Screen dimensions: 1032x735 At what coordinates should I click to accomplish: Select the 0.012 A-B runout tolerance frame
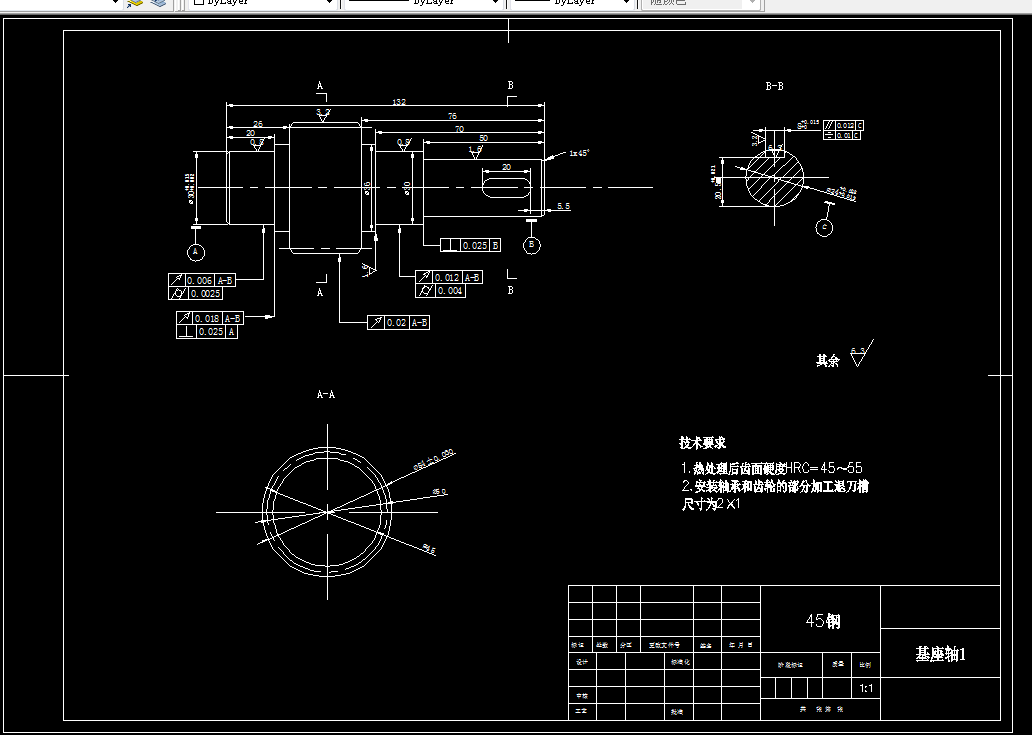449,278
